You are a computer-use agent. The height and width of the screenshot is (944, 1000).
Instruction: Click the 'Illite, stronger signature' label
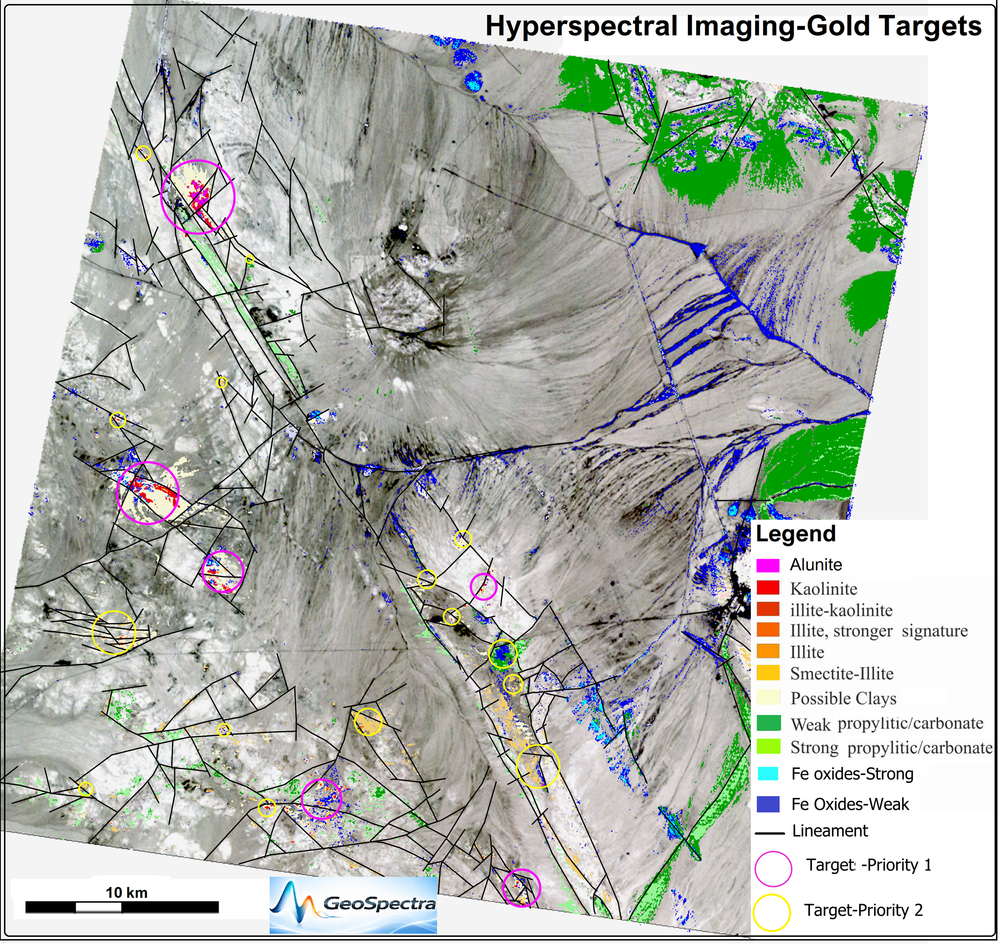(879, 631)
